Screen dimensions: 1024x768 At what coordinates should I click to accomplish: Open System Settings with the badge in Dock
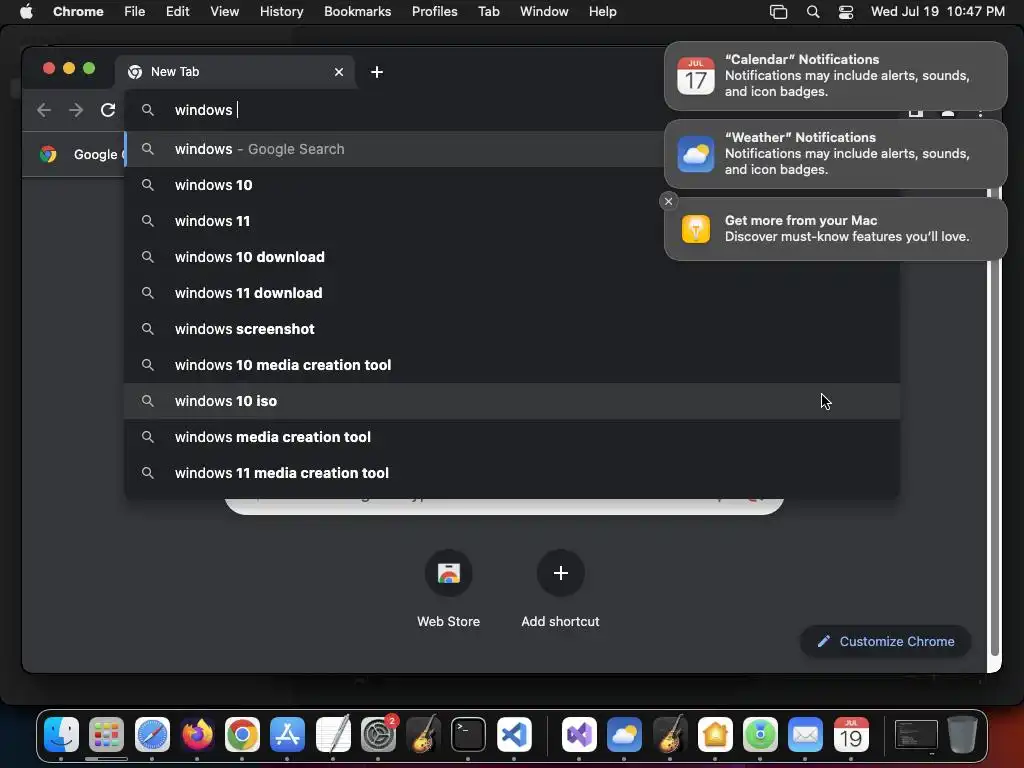[x=378, y=735]
